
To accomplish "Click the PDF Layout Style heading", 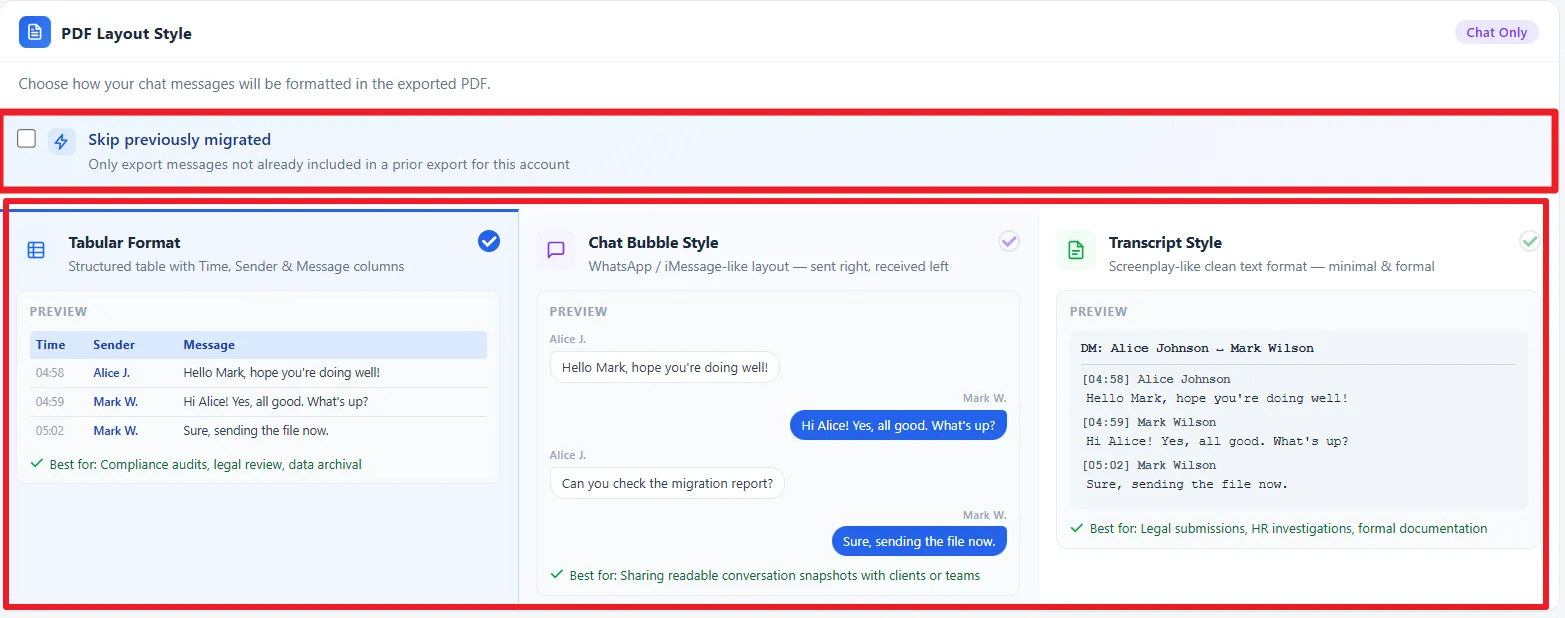I will pyautogui.click(x=126, y=33).
